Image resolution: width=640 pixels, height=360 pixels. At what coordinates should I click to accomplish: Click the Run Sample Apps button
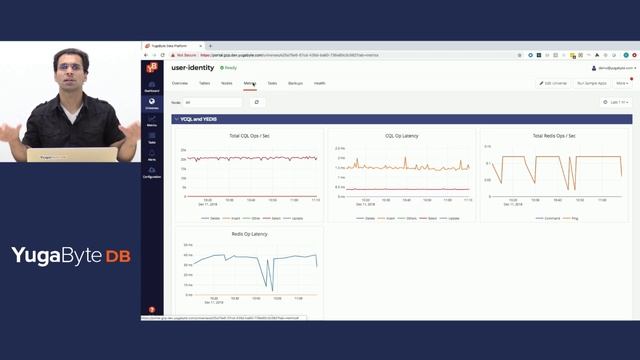click(592, 83)
